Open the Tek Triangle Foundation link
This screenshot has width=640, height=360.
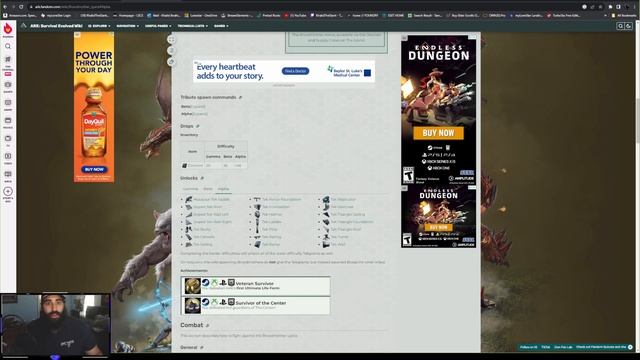tap(351, 222)
